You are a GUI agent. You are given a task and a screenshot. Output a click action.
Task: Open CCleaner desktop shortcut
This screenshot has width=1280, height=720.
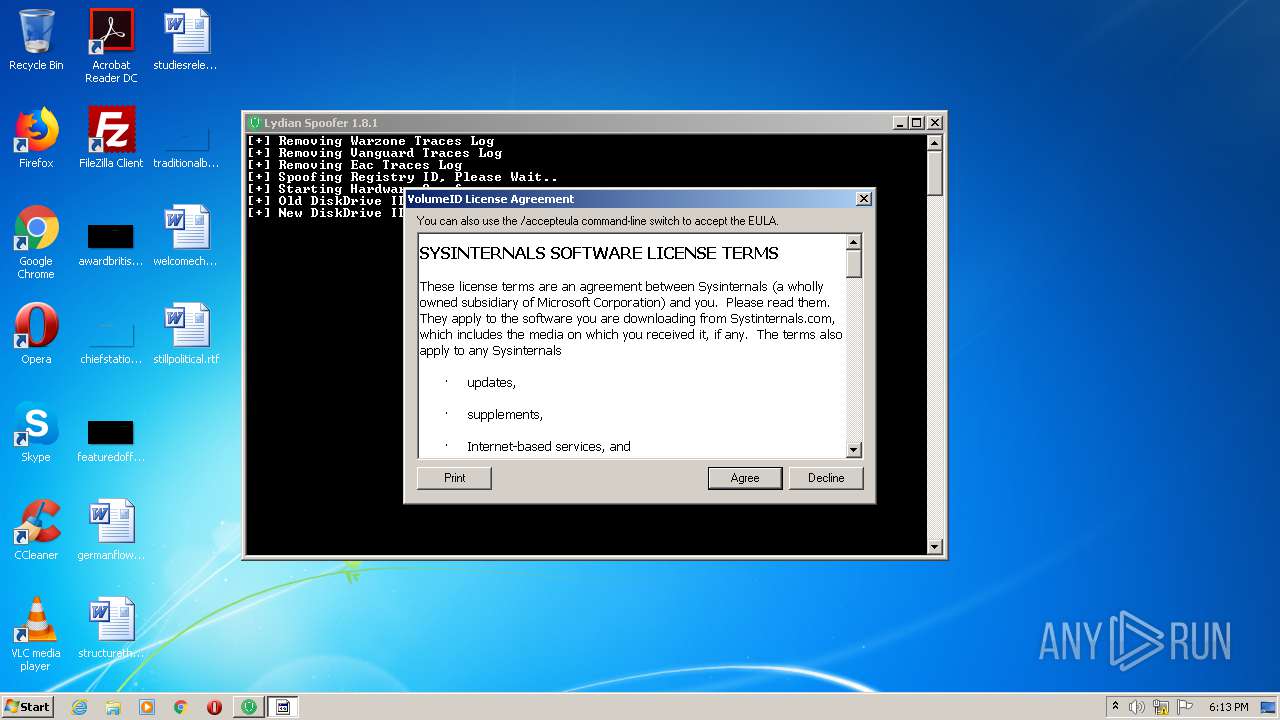[36, 530]
